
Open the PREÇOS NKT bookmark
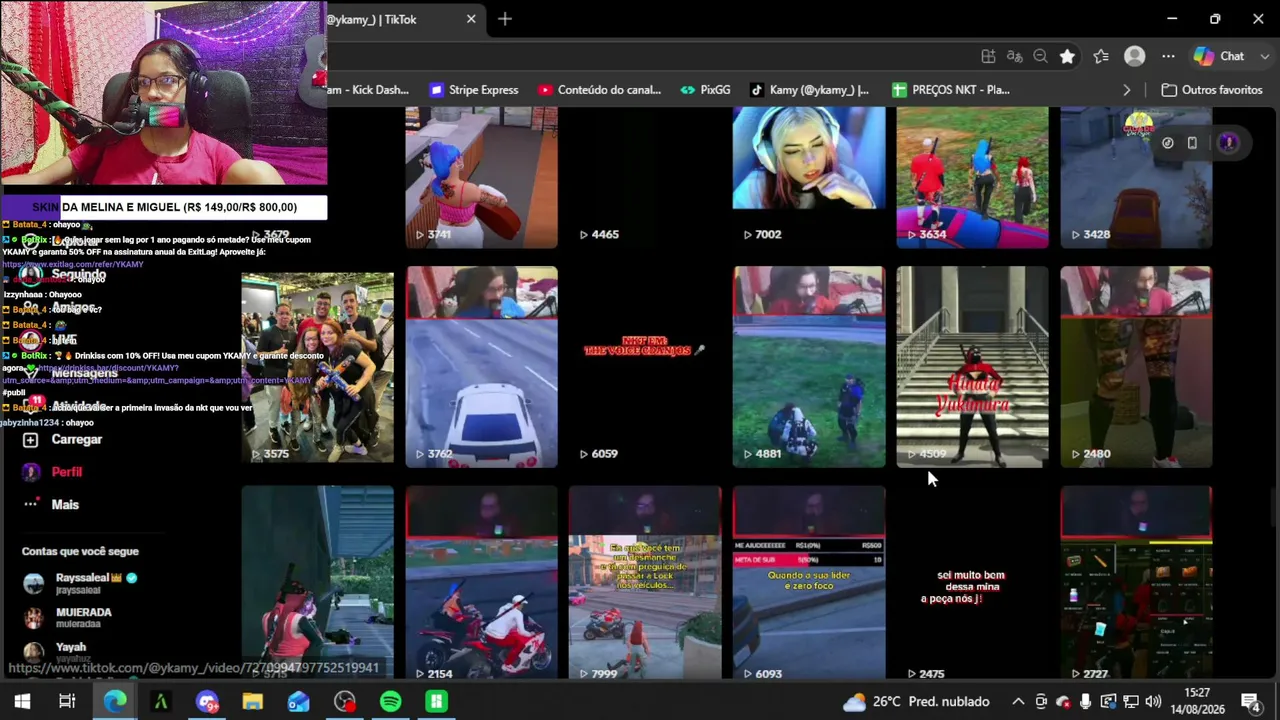[950, 90]
